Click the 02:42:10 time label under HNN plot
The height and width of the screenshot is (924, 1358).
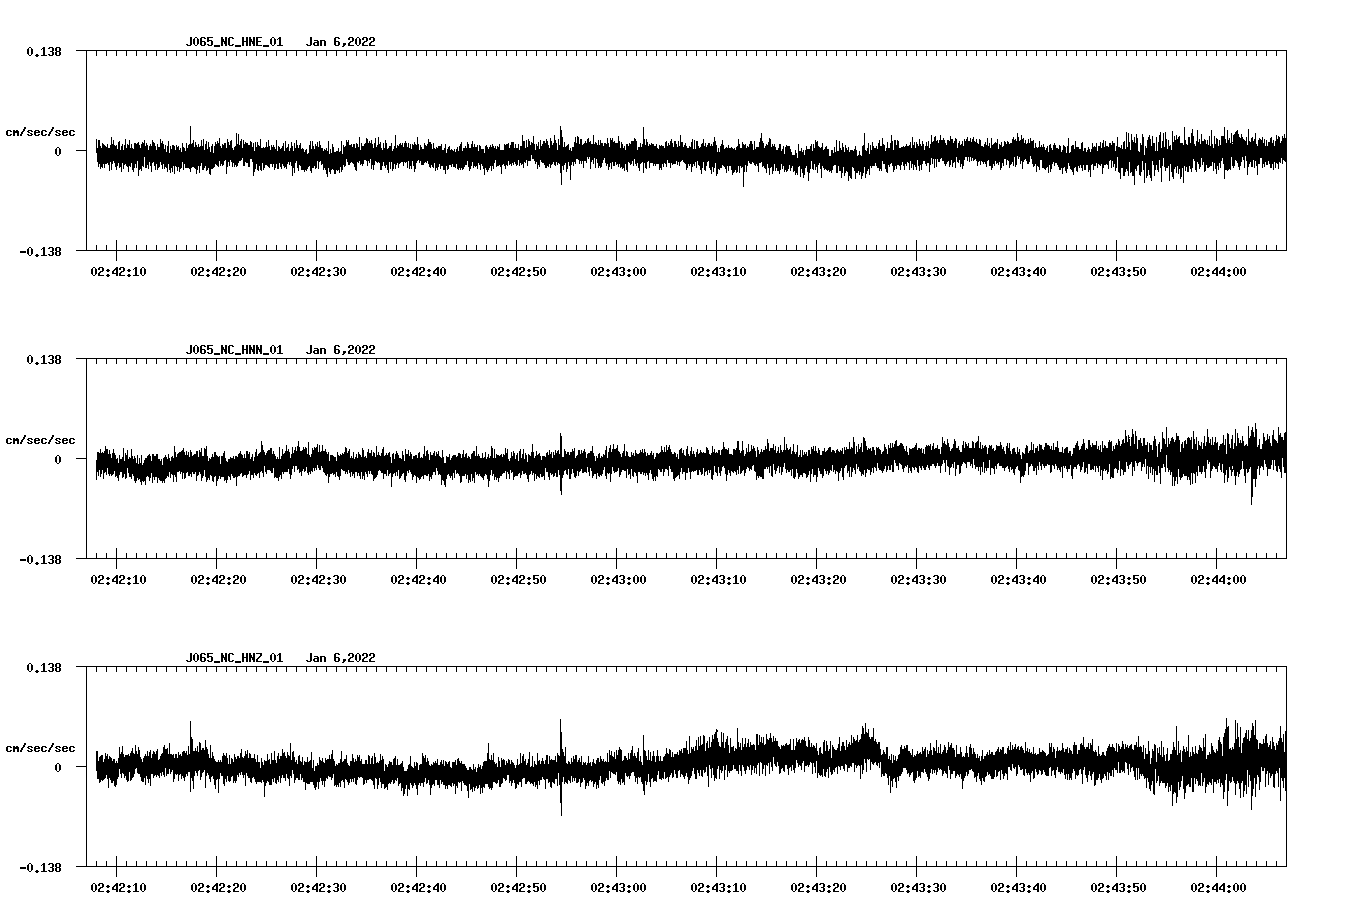pyautogui.click(x=118, y=580)
